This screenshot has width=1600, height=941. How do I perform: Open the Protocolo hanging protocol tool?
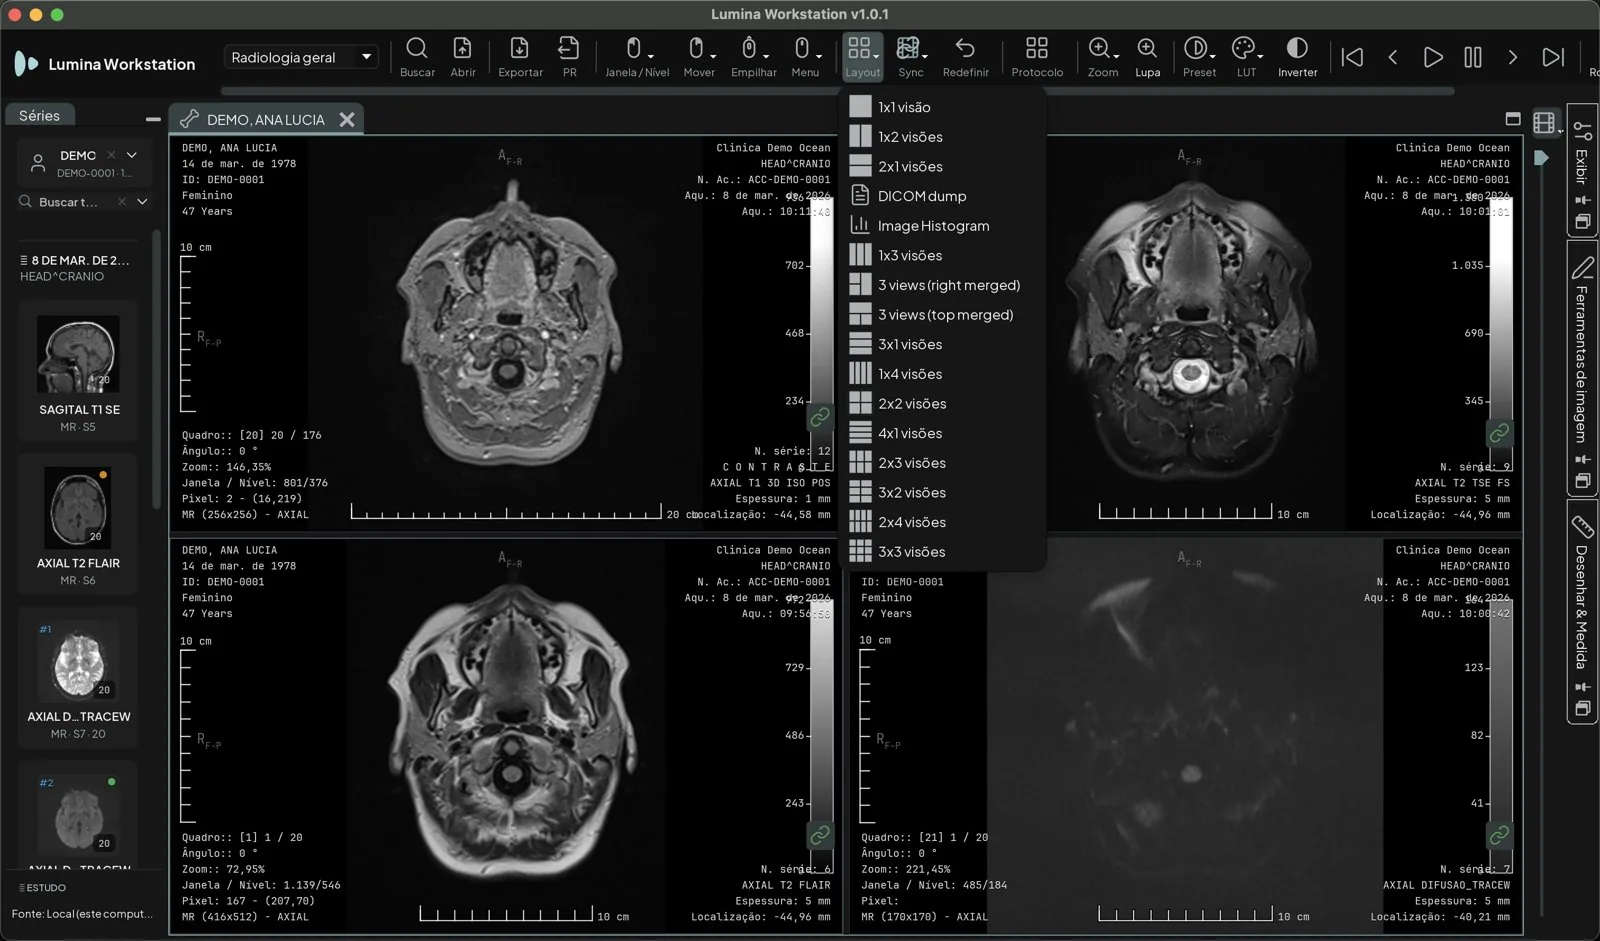tap(1037, 57)
